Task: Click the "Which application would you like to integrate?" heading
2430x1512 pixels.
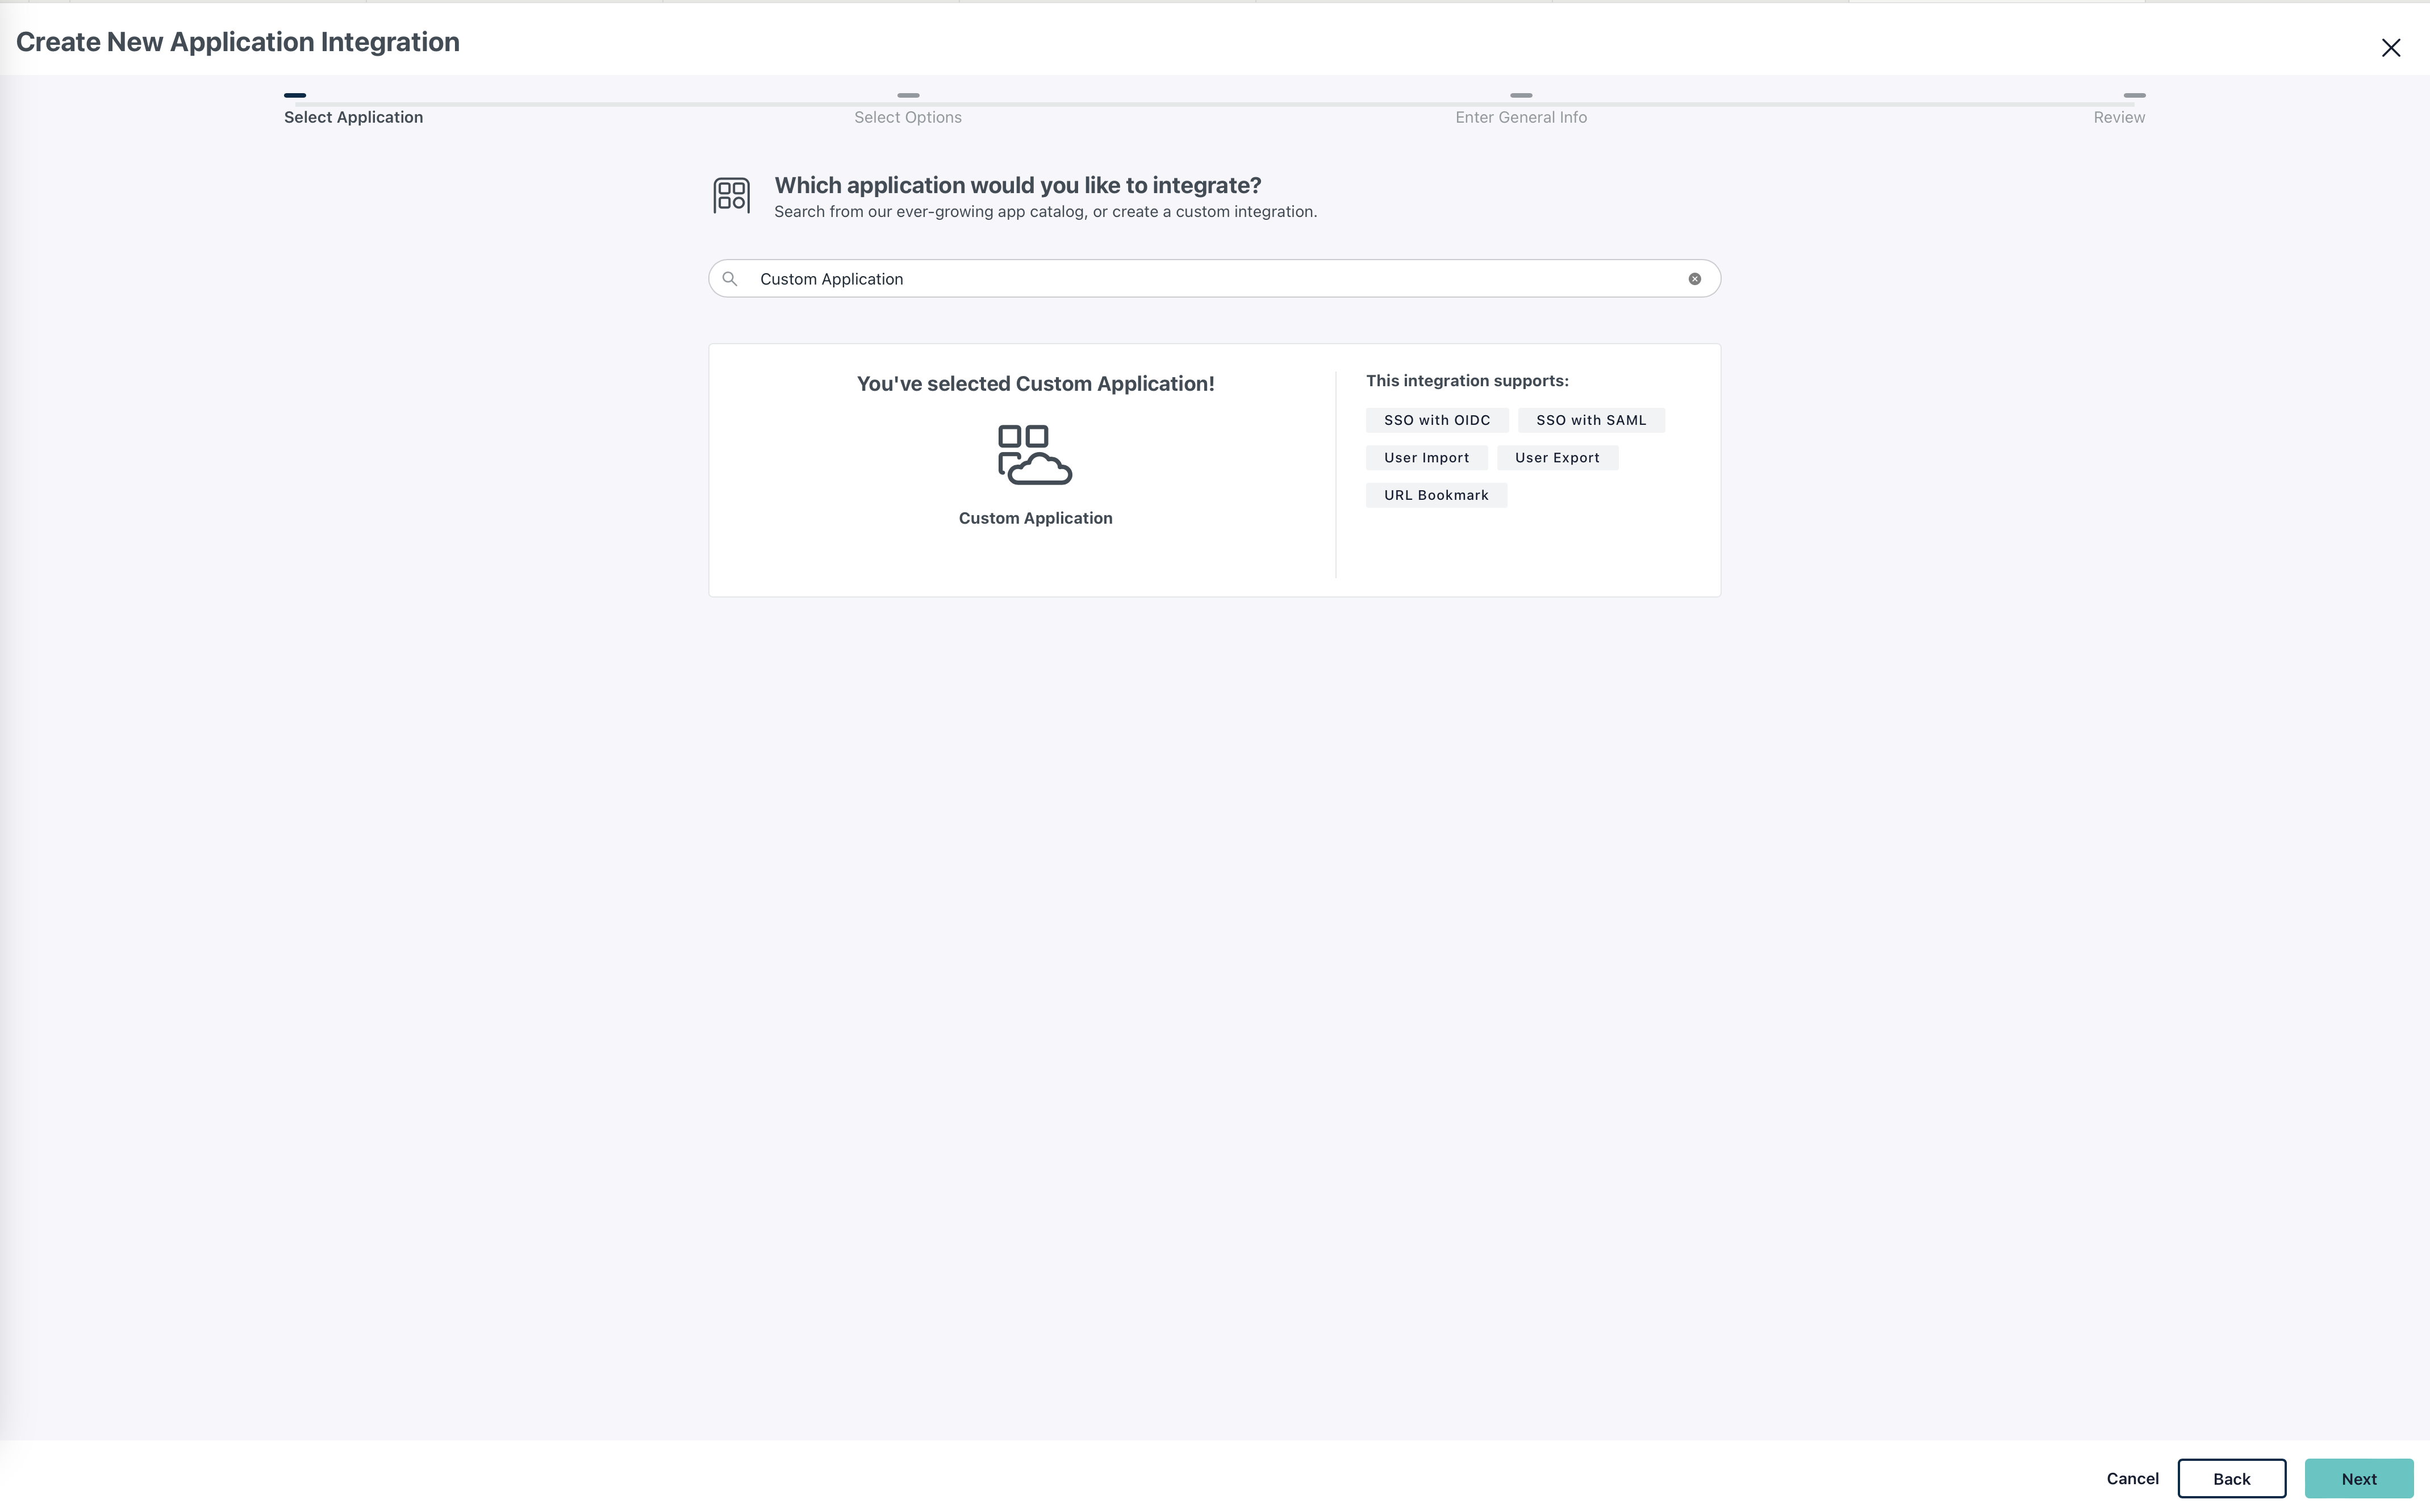Action: tap(1017, 185)
